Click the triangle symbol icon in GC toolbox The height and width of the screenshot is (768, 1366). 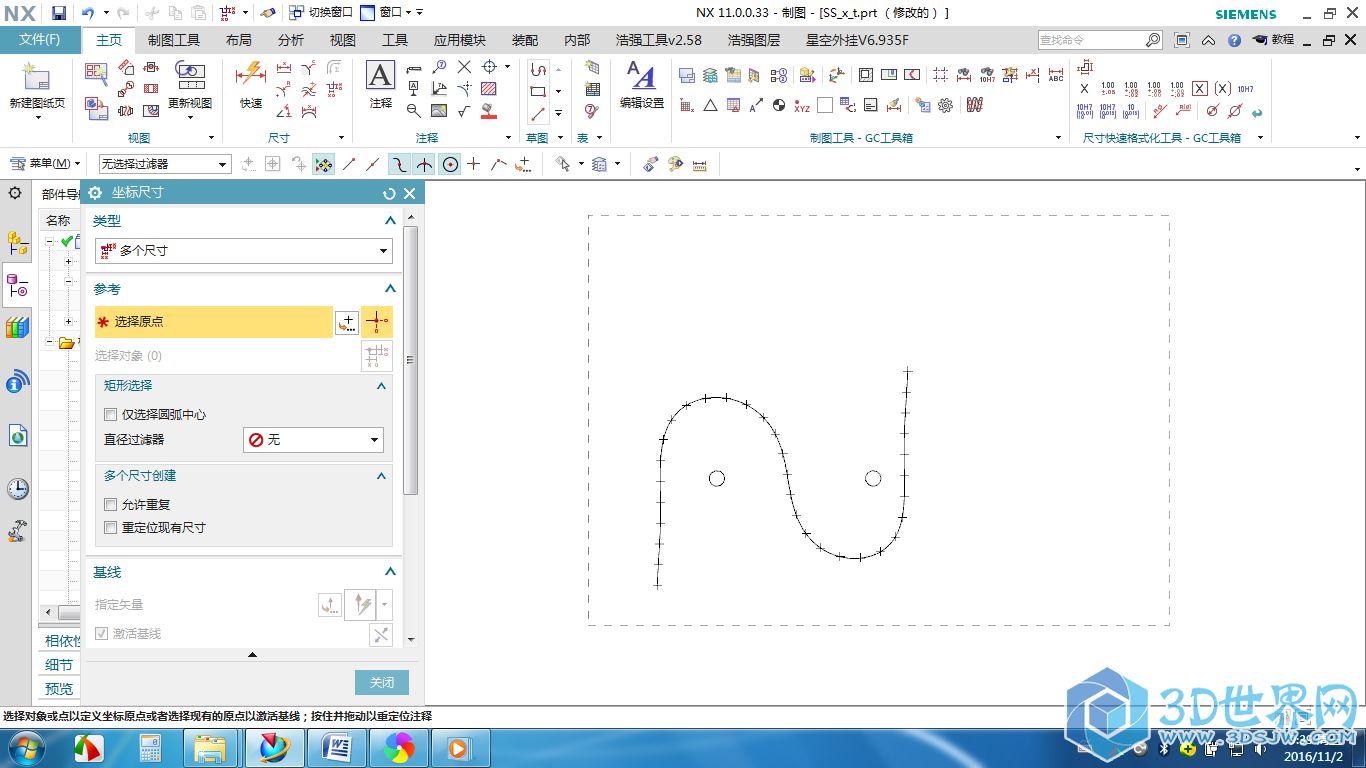(x=710, y=105)
